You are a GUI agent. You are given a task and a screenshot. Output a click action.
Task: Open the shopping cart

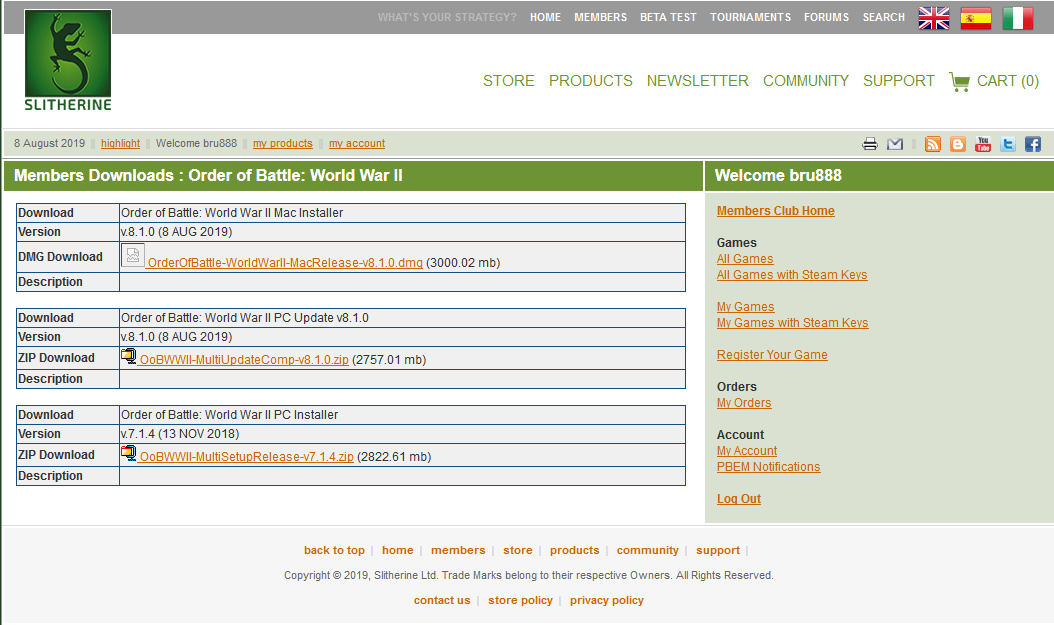(x=994, y=81)
